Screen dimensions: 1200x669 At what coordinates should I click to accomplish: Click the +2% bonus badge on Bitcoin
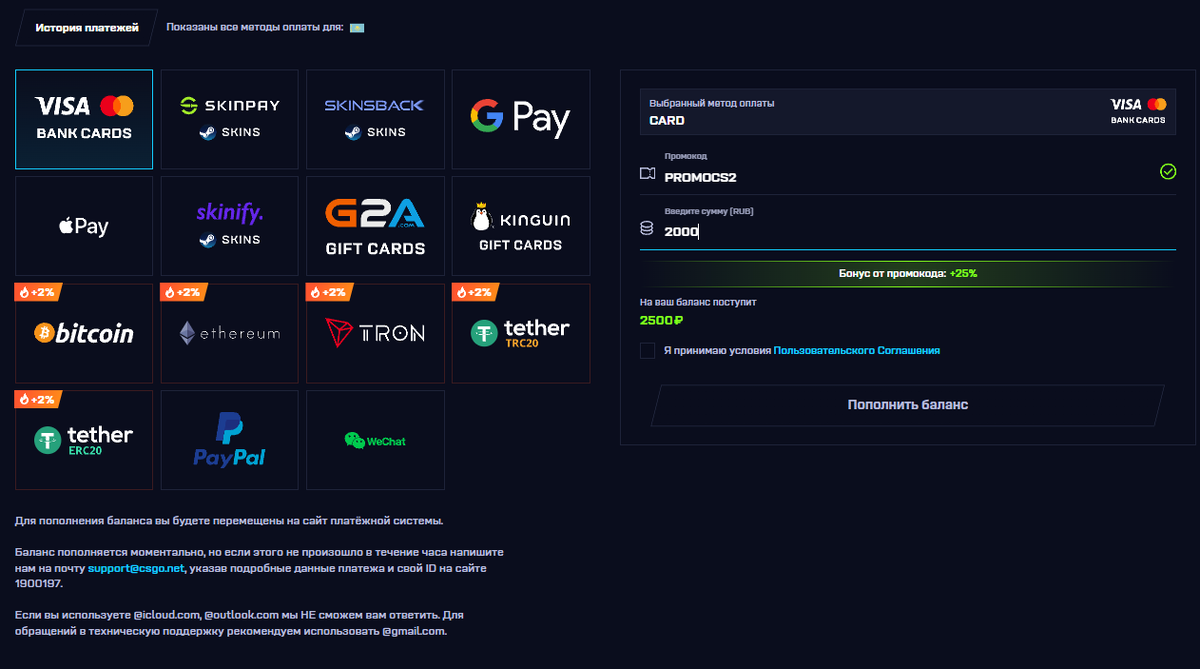click(39, 292)
